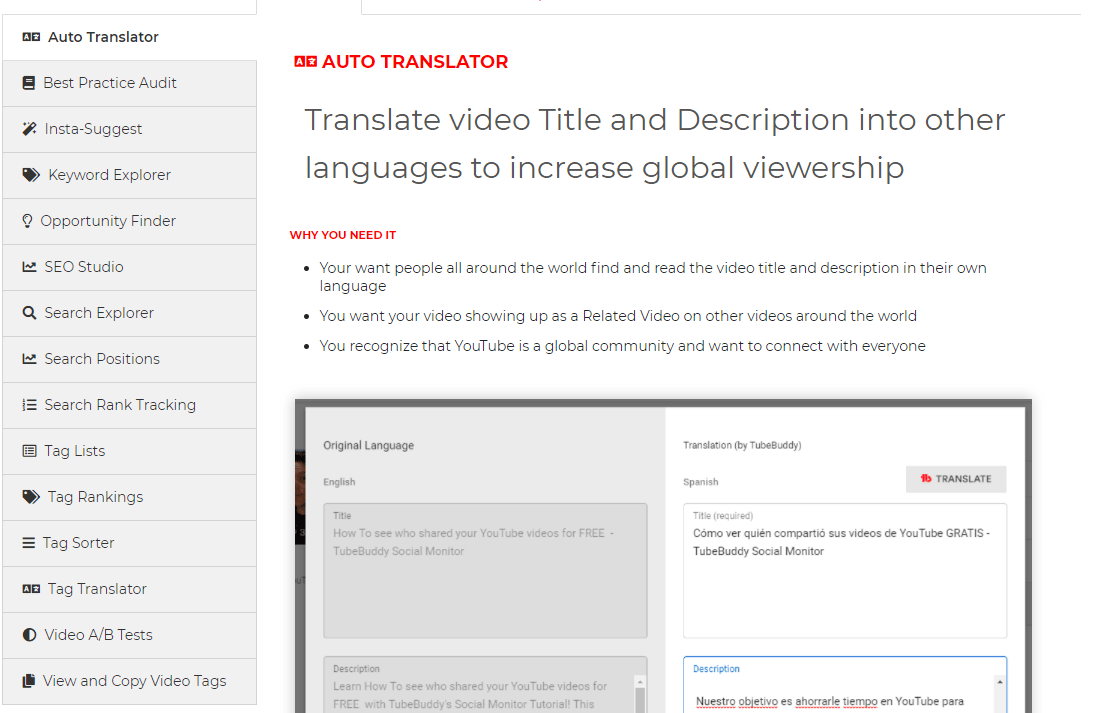Click the Insta-Suggest magic wand icon
Viewport: 1108px width, 713px height.
29,129
